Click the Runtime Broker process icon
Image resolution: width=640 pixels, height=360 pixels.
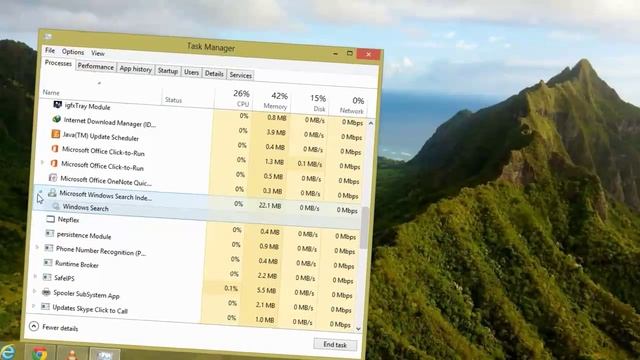pos(48,262)
